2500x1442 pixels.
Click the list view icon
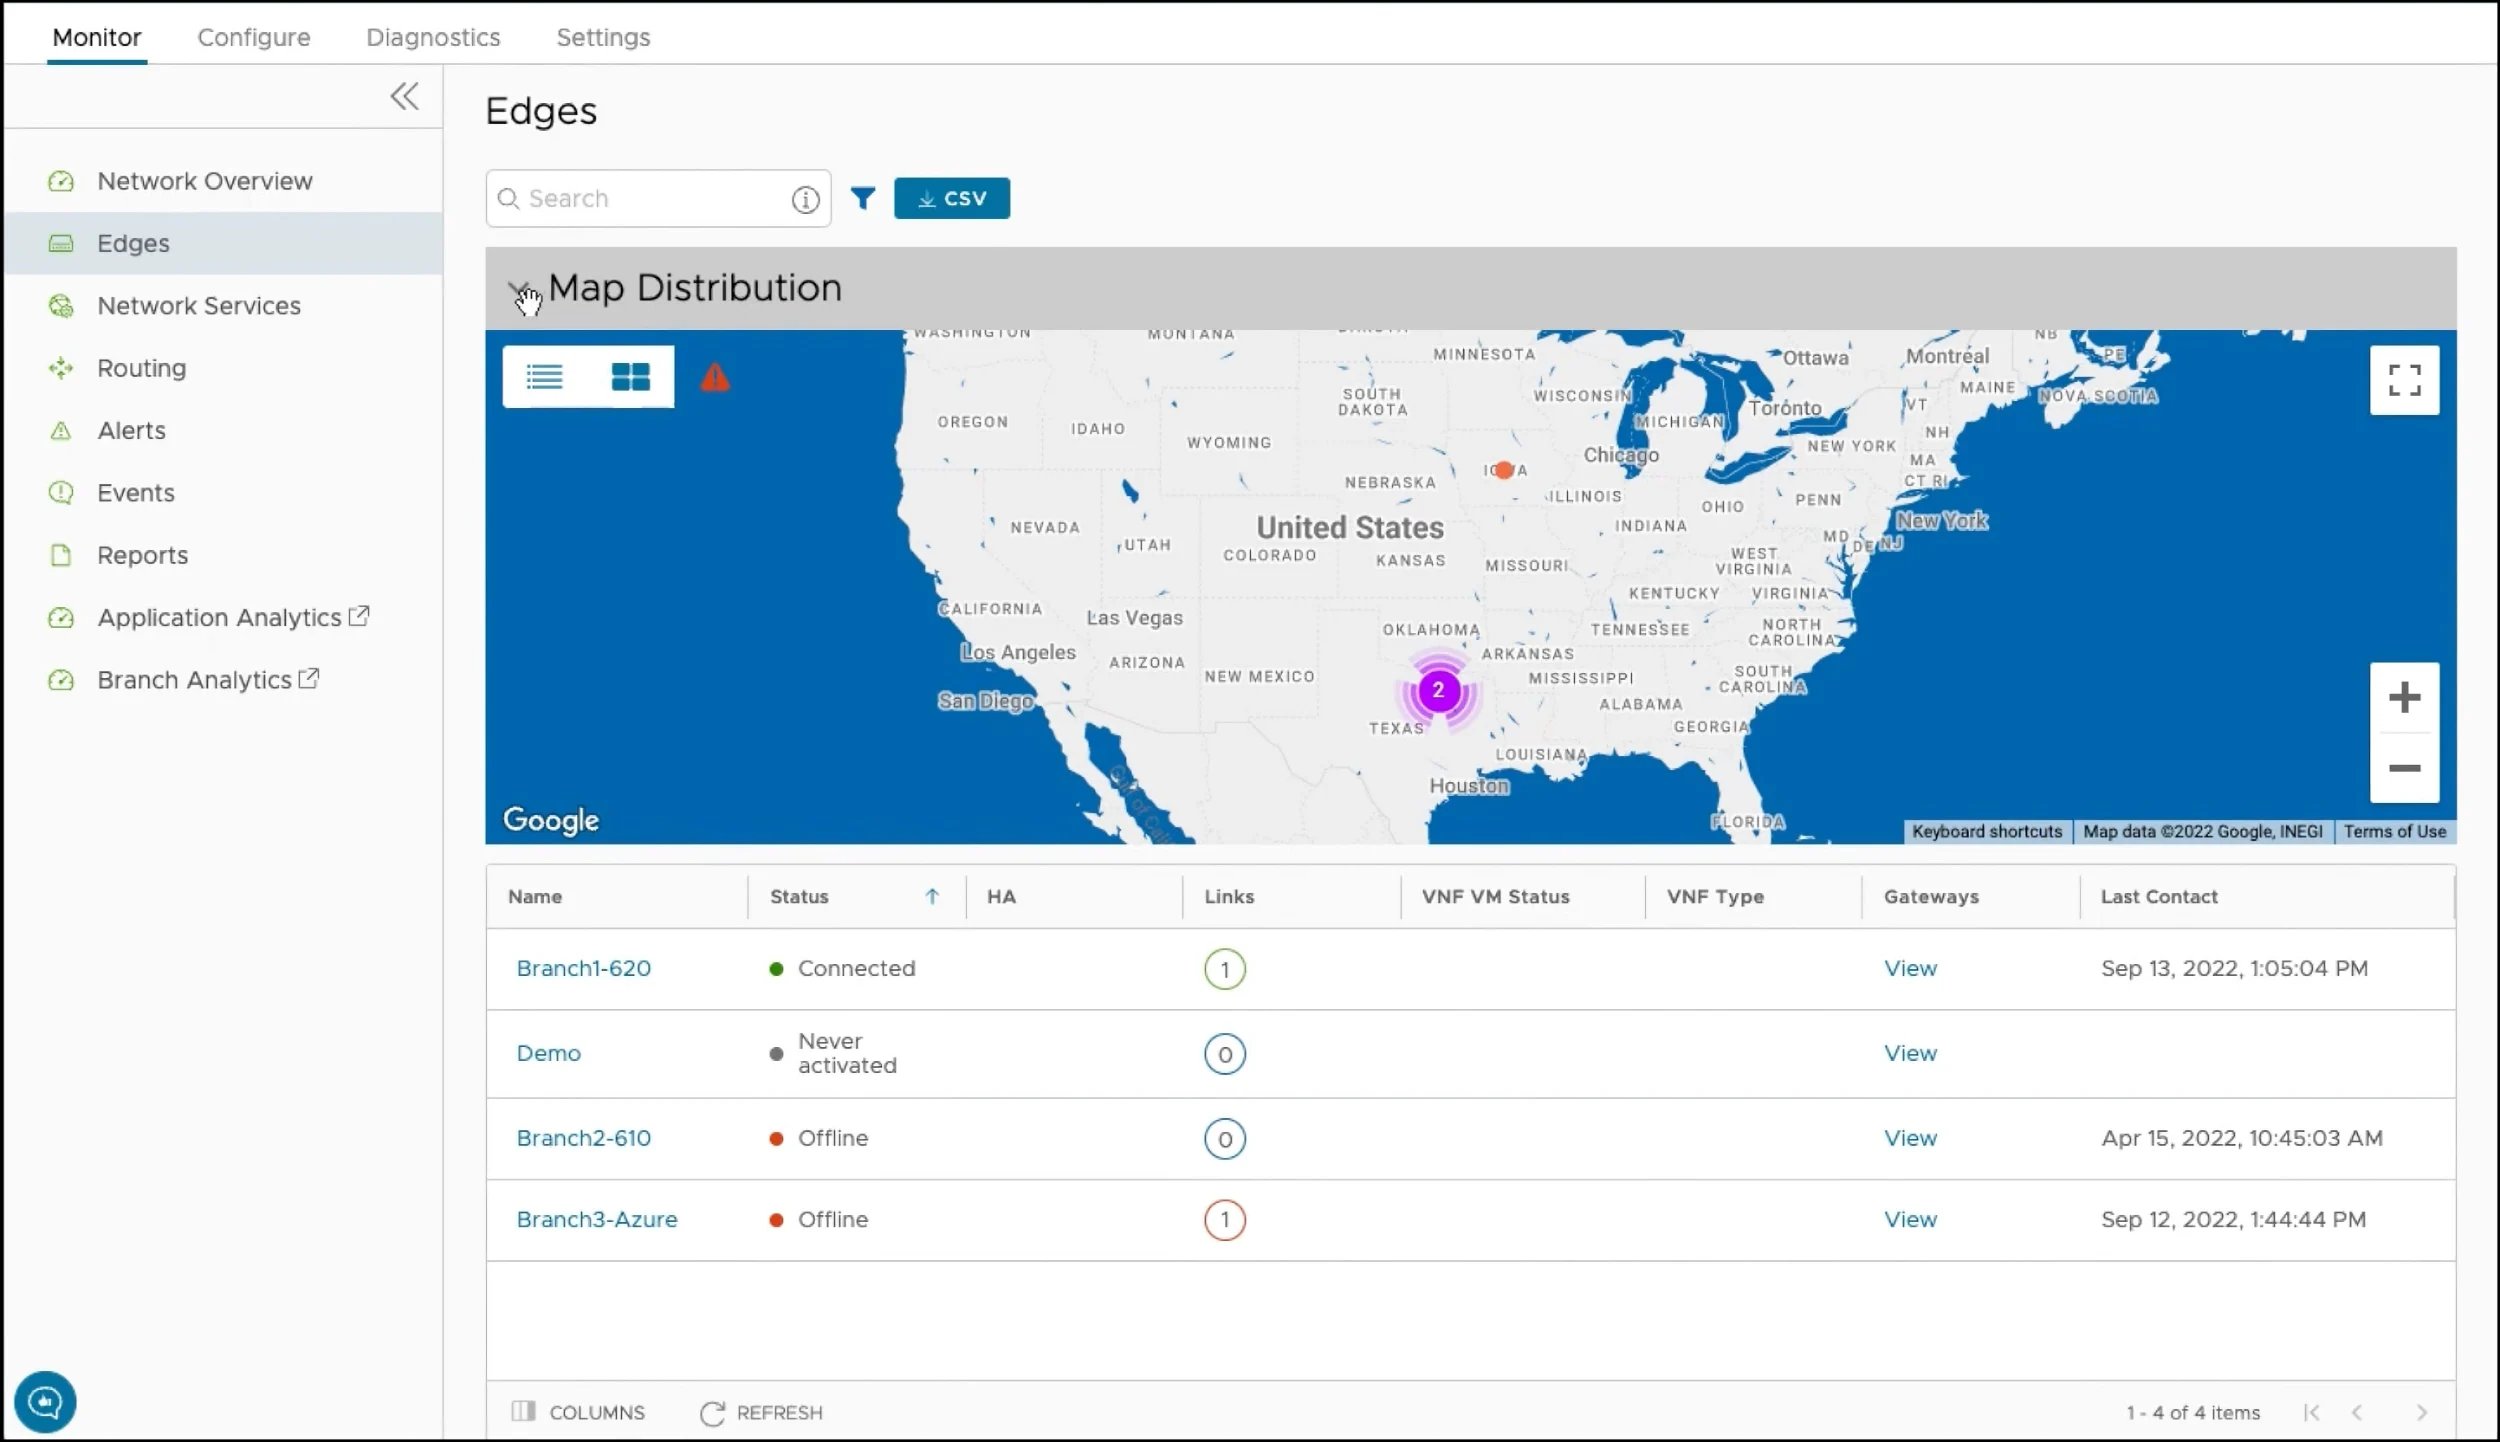coord(546,376)
